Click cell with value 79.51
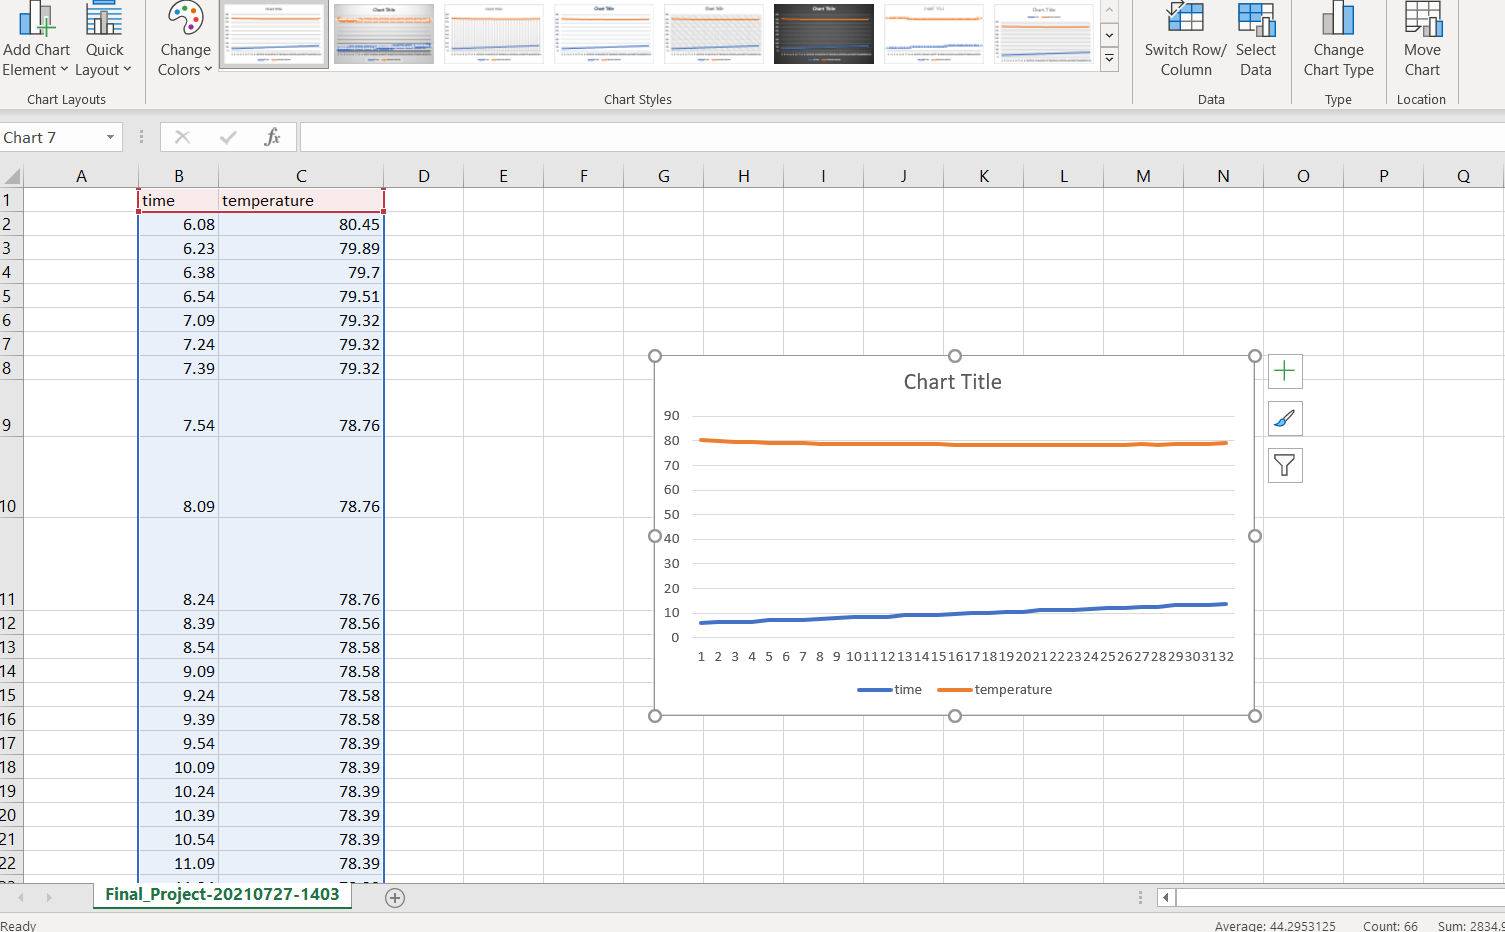Image resolution: width=1505 pixels, height=932 pixels. pyautogui.click(x=301, y=296)
